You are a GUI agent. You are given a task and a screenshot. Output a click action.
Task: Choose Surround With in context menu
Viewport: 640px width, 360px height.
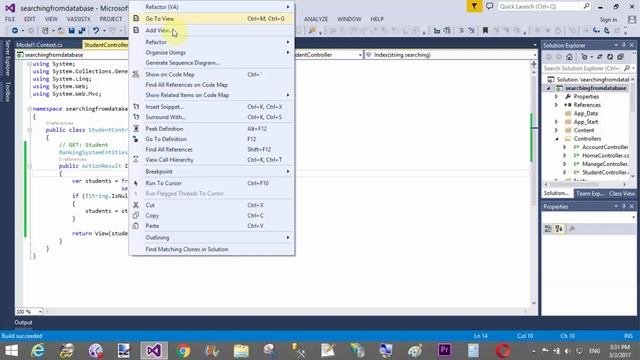tap(212, 117)
